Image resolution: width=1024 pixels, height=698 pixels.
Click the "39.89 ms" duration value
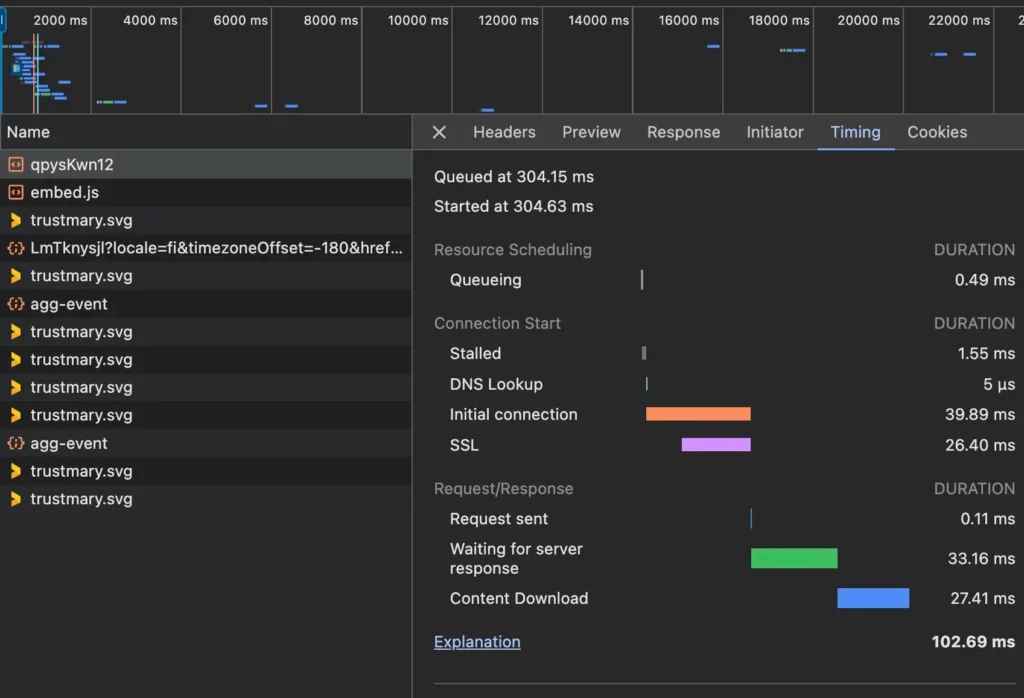[x=980, y=415]
